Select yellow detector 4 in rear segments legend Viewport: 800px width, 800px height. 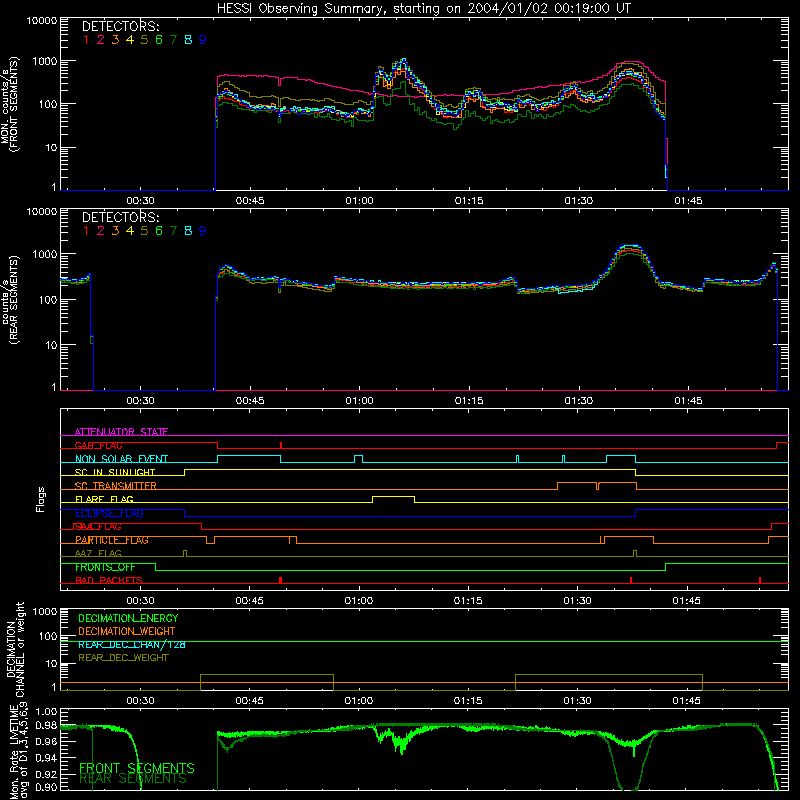click(130, 231)
